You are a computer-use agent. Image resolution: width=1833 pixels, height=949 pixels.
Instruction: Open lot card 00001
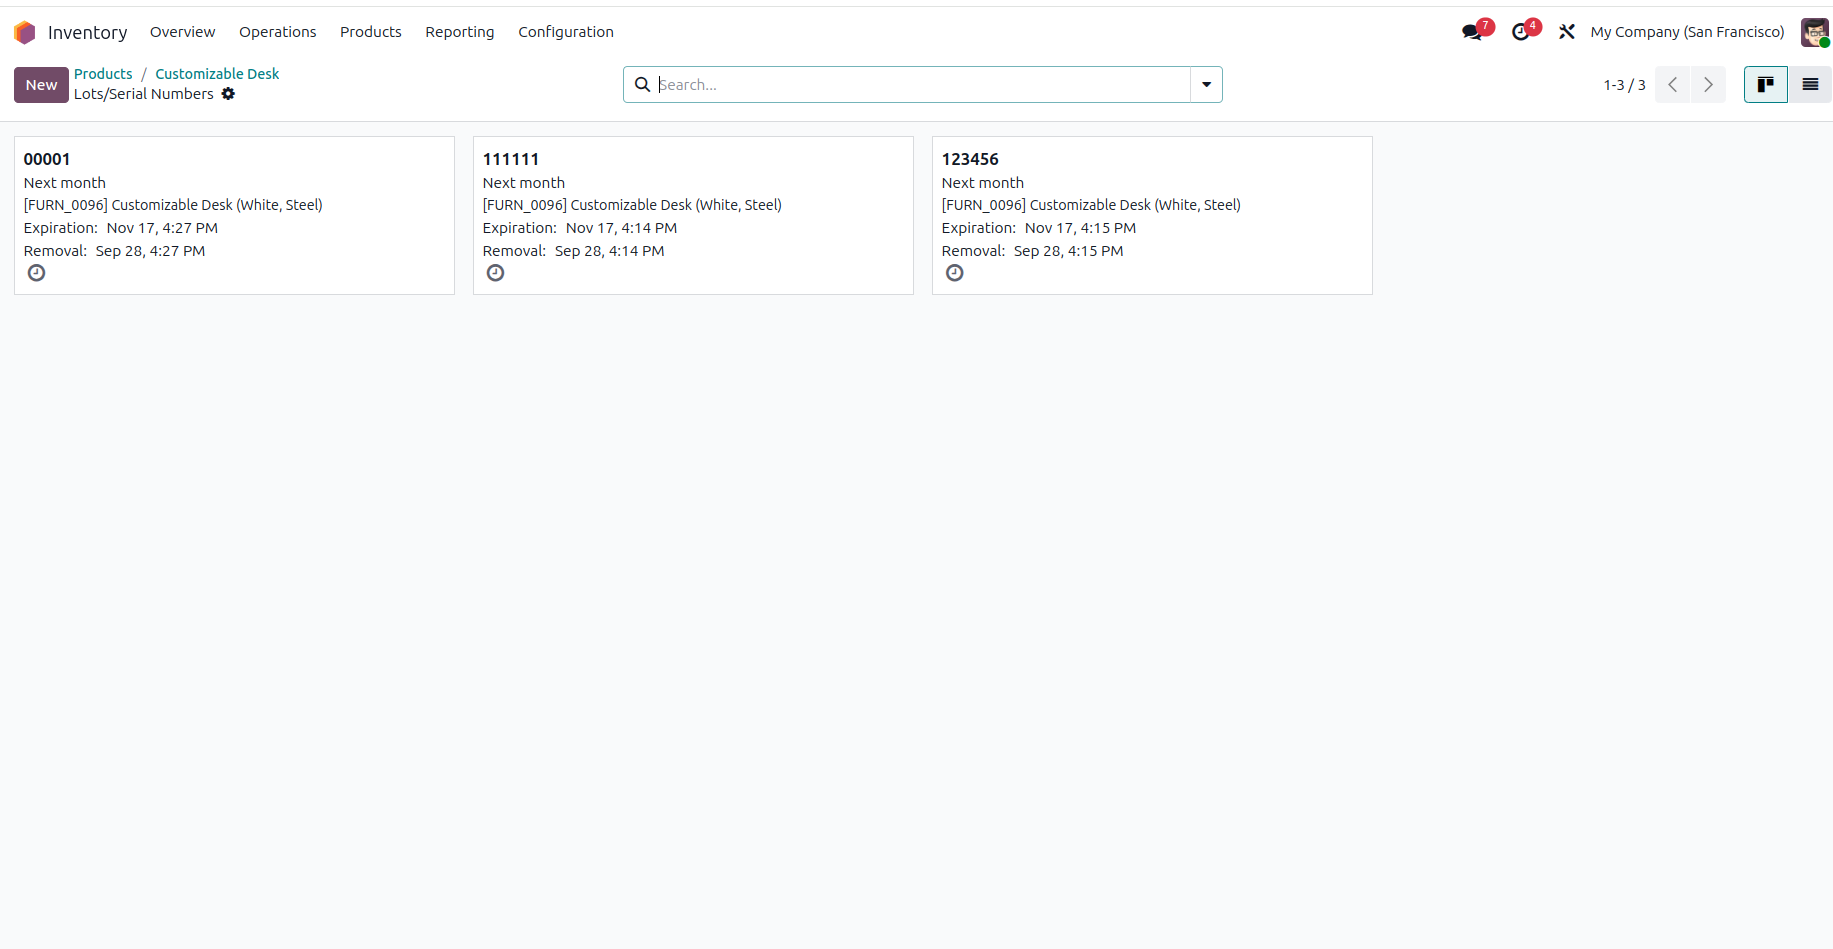234,215
